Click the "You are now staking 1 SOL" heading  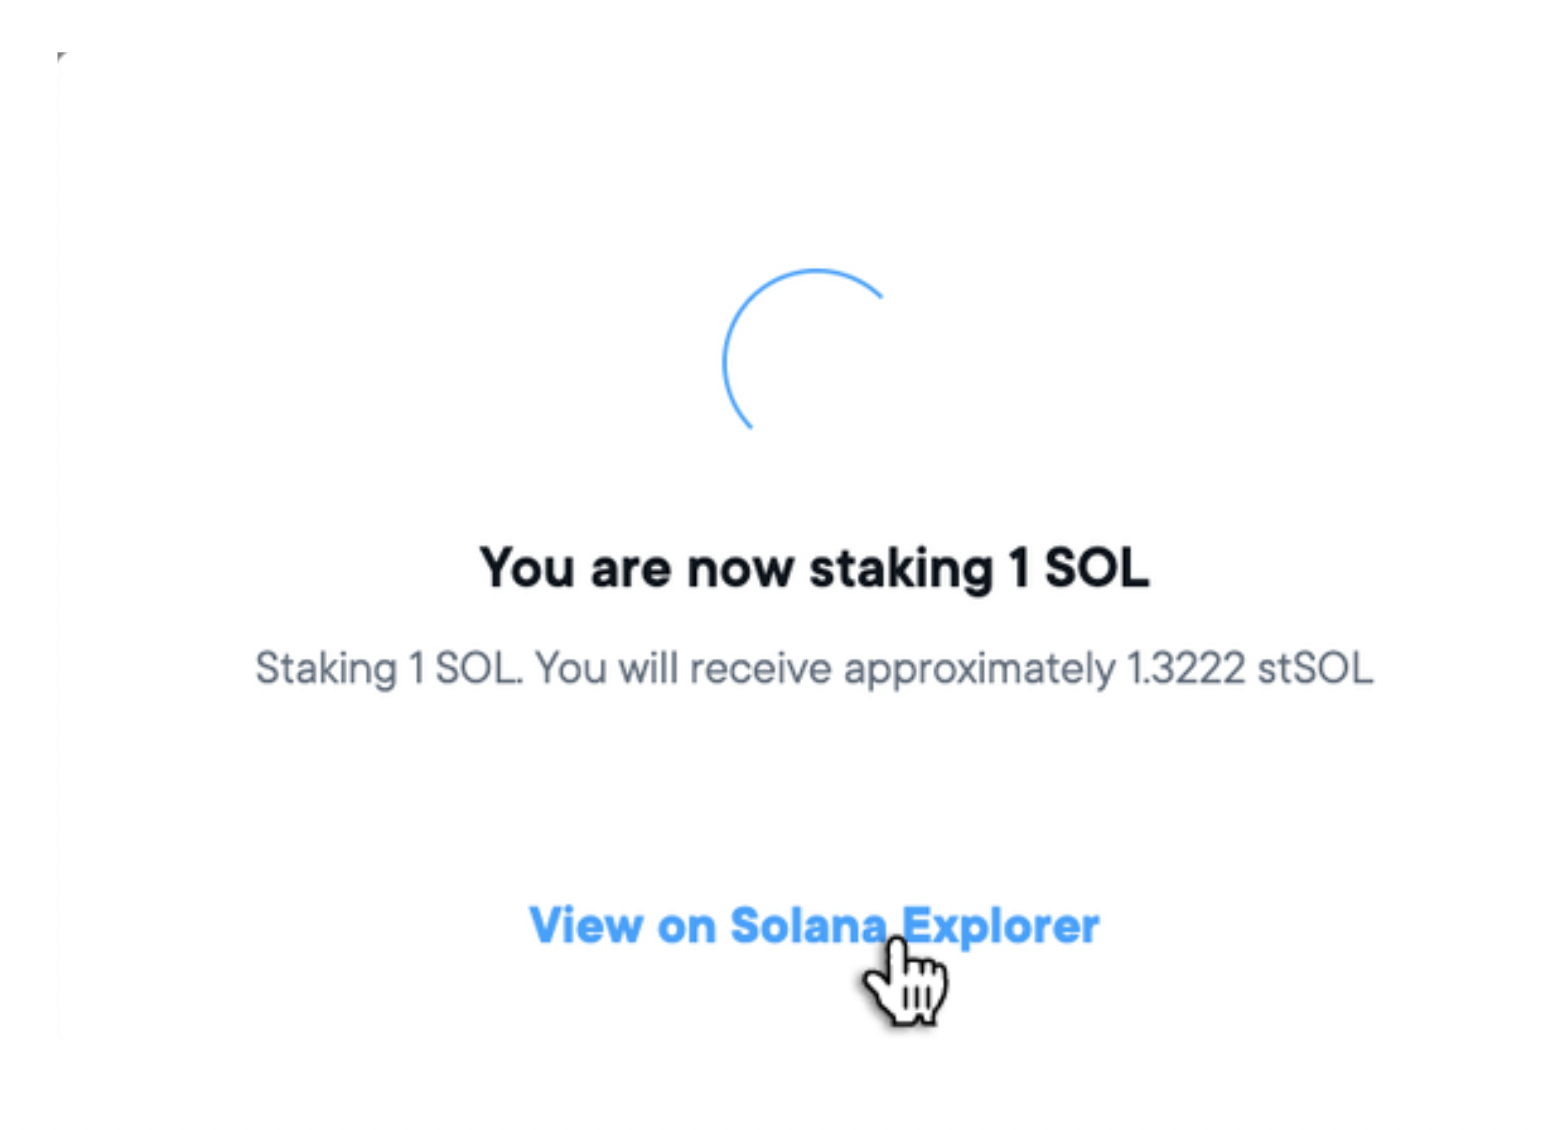(x=814, y=568)
